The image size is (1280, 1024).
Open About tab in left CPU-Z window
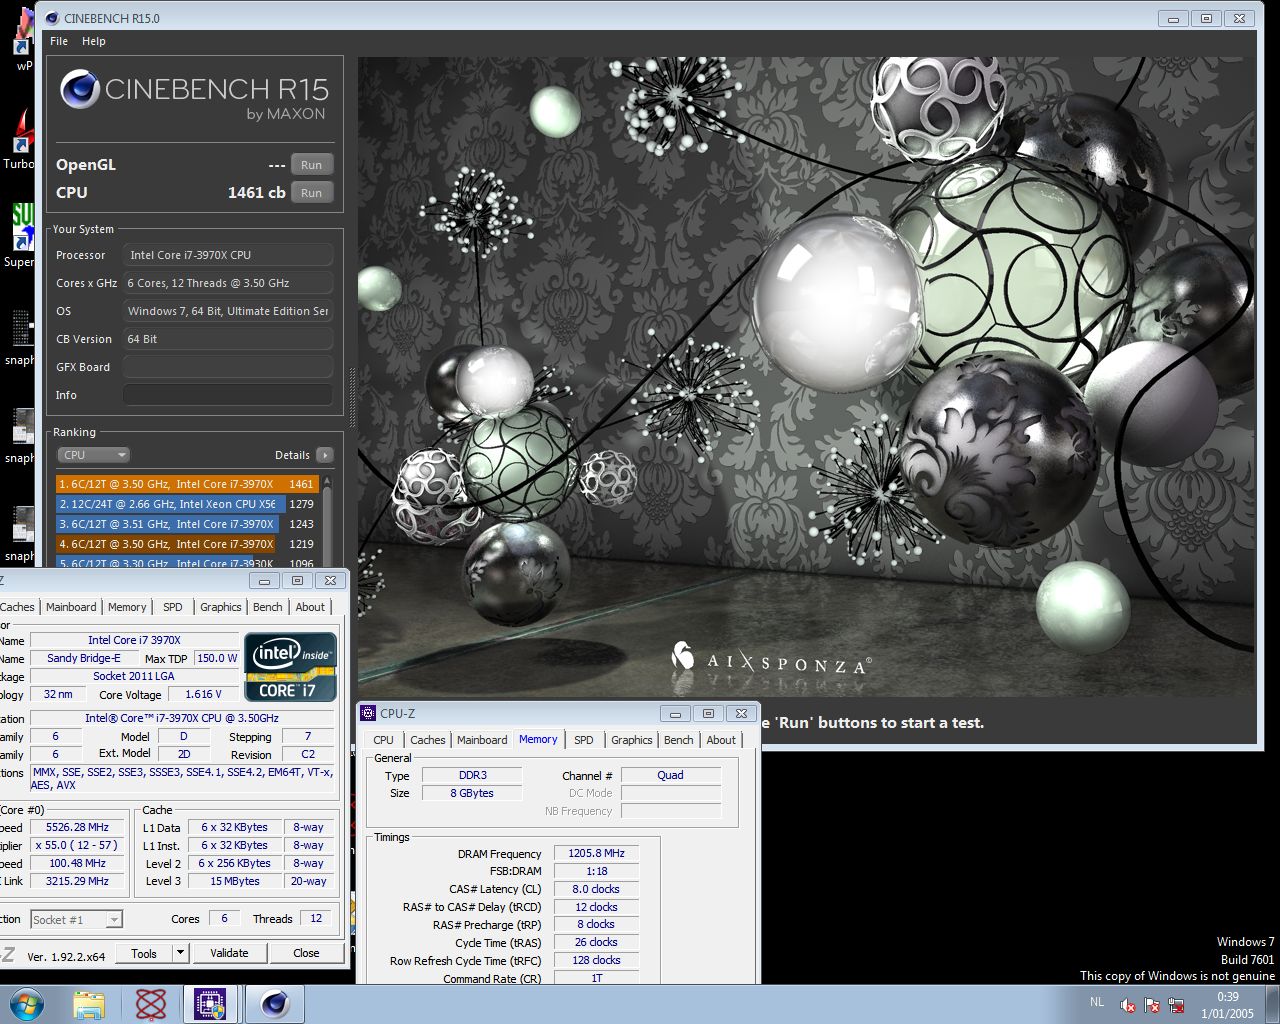[310, 607]
